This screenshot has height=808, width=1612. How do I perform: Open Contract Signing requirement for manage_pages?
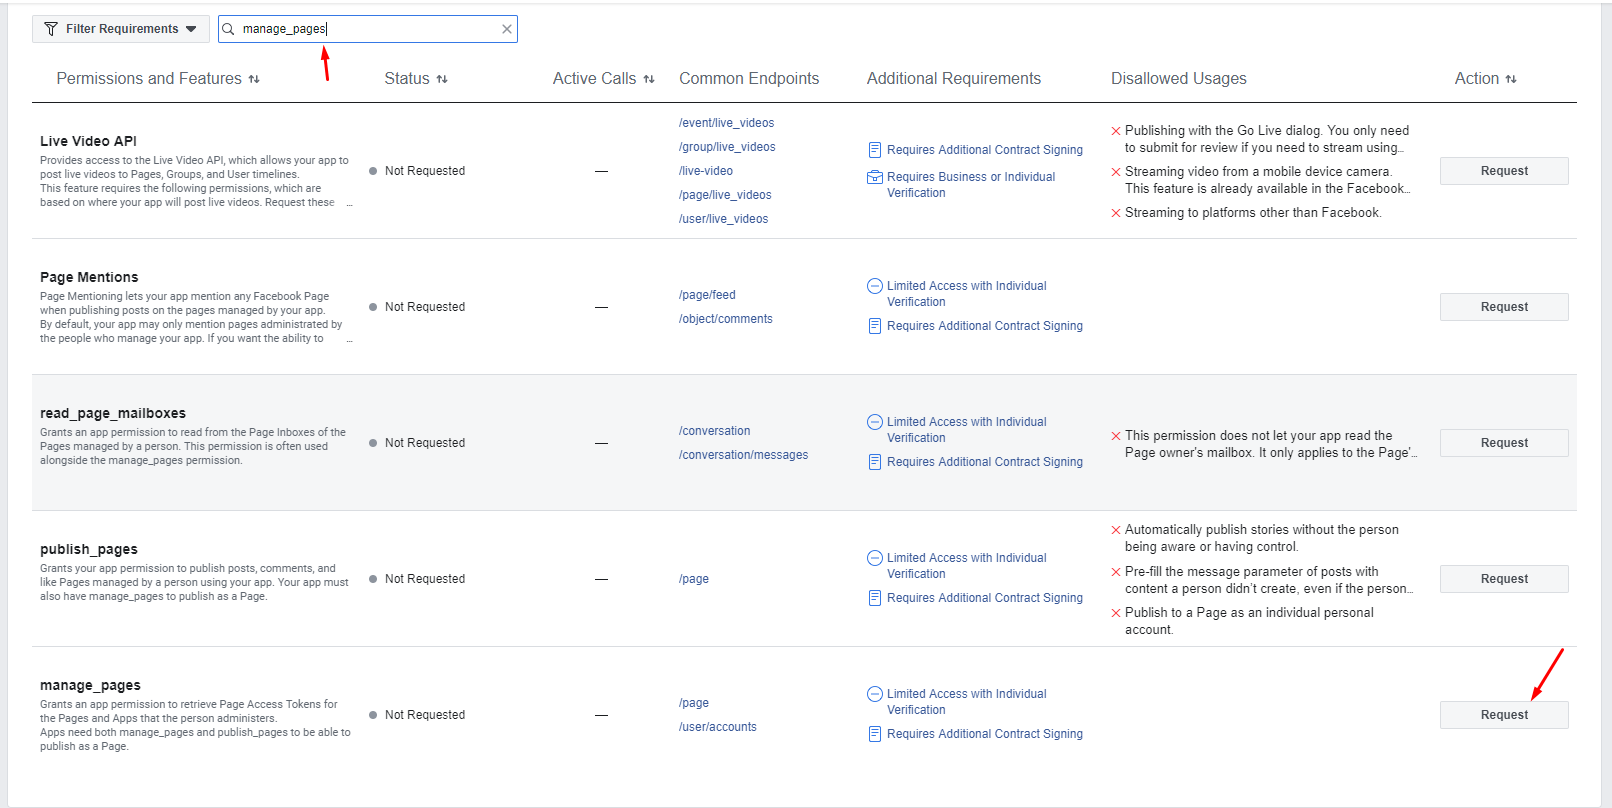[985, 734]
